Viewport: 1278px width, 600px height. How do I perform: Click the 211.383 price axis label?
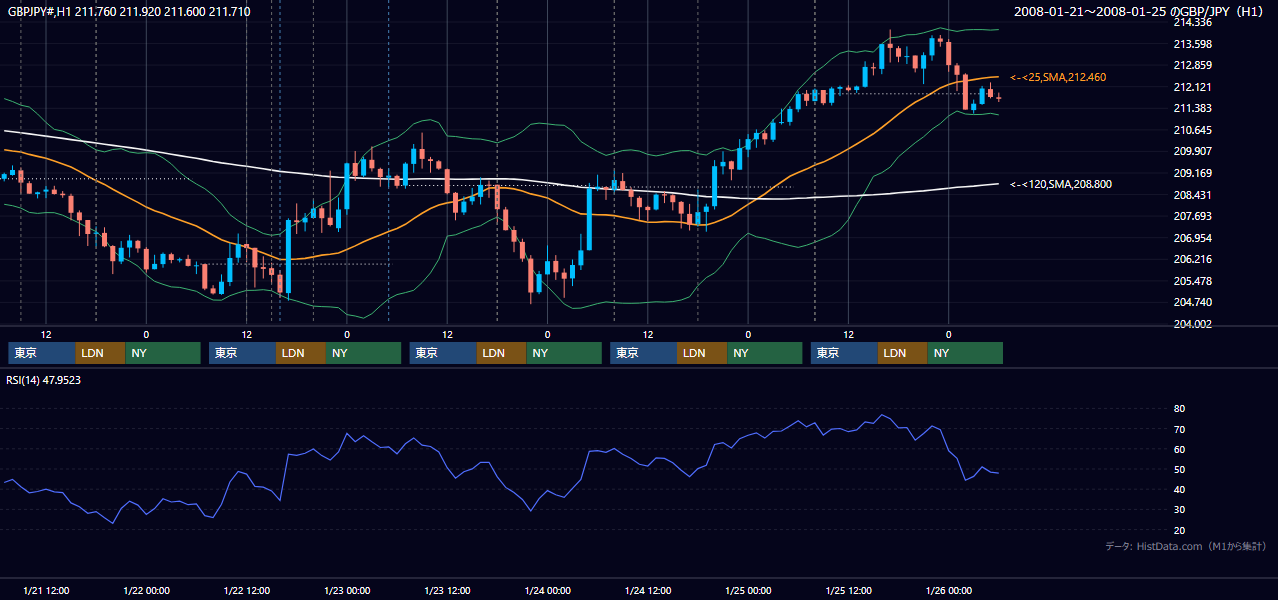click(1192, 108)
